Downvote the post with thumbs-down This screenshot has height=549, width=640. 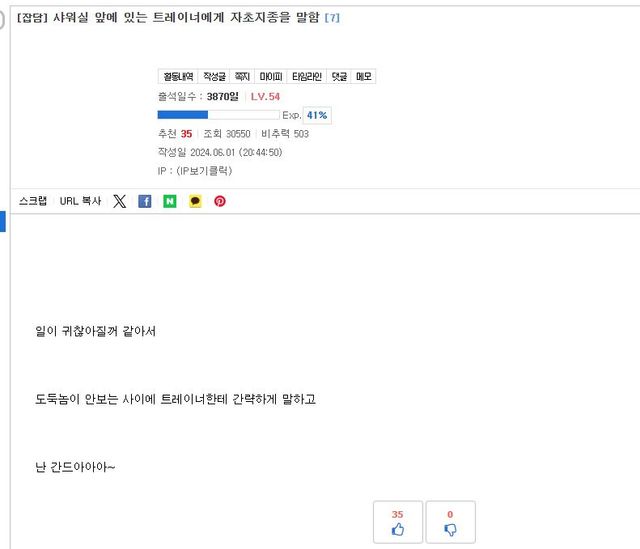[x=450, y=523]
